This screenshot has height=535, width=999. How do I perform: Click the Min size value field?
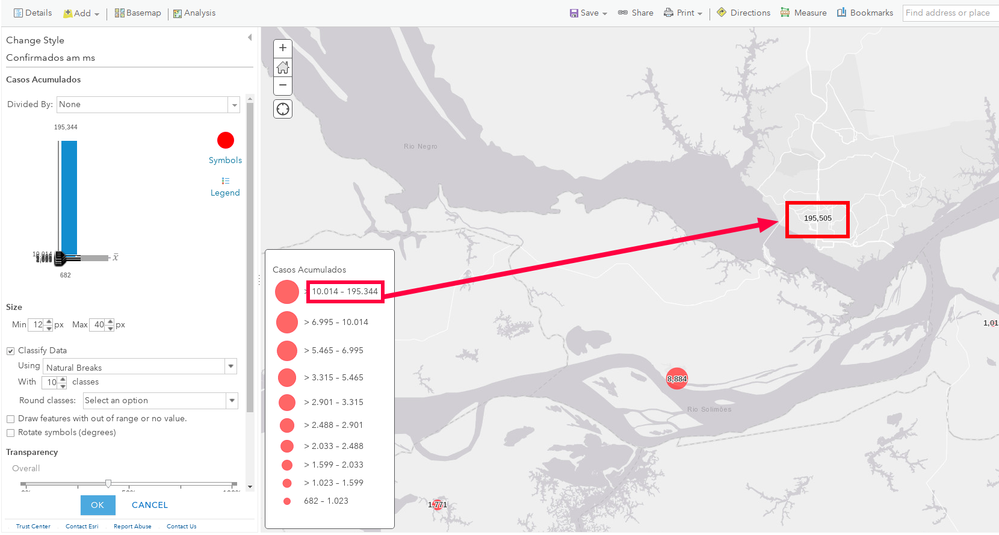click(x=37, y=325)
